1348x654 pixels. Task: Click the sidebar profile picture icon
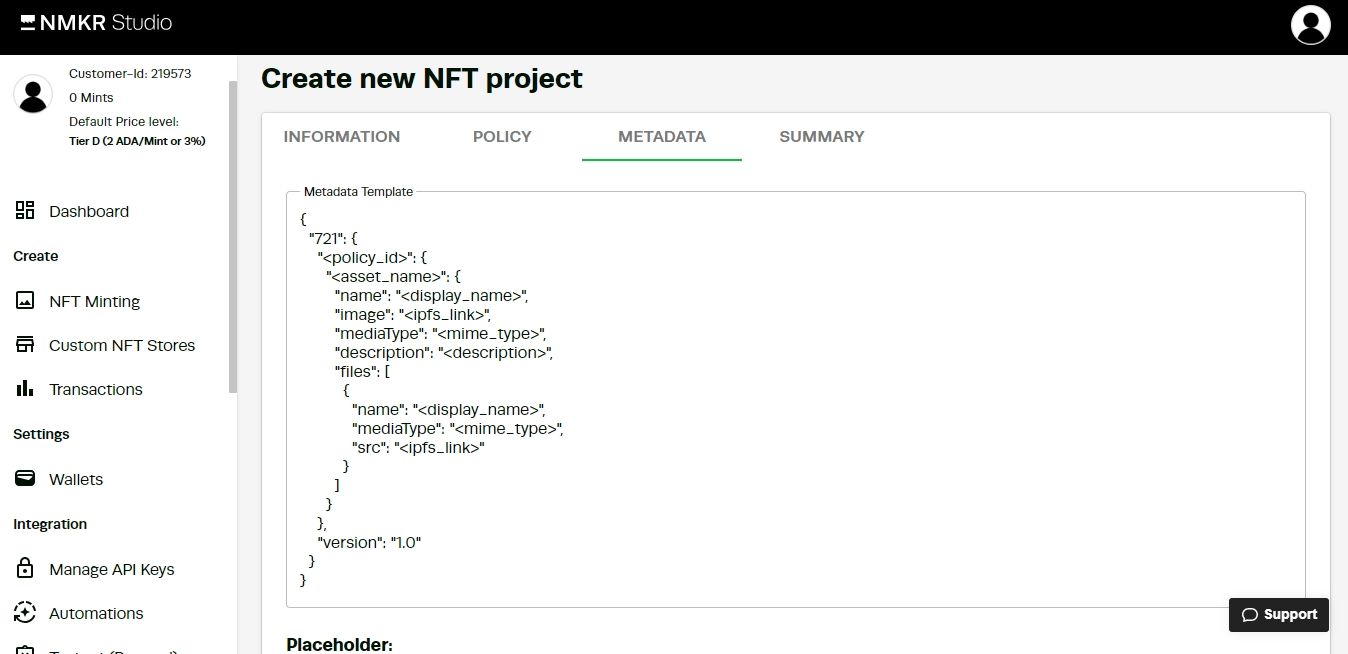coord(33,93)
